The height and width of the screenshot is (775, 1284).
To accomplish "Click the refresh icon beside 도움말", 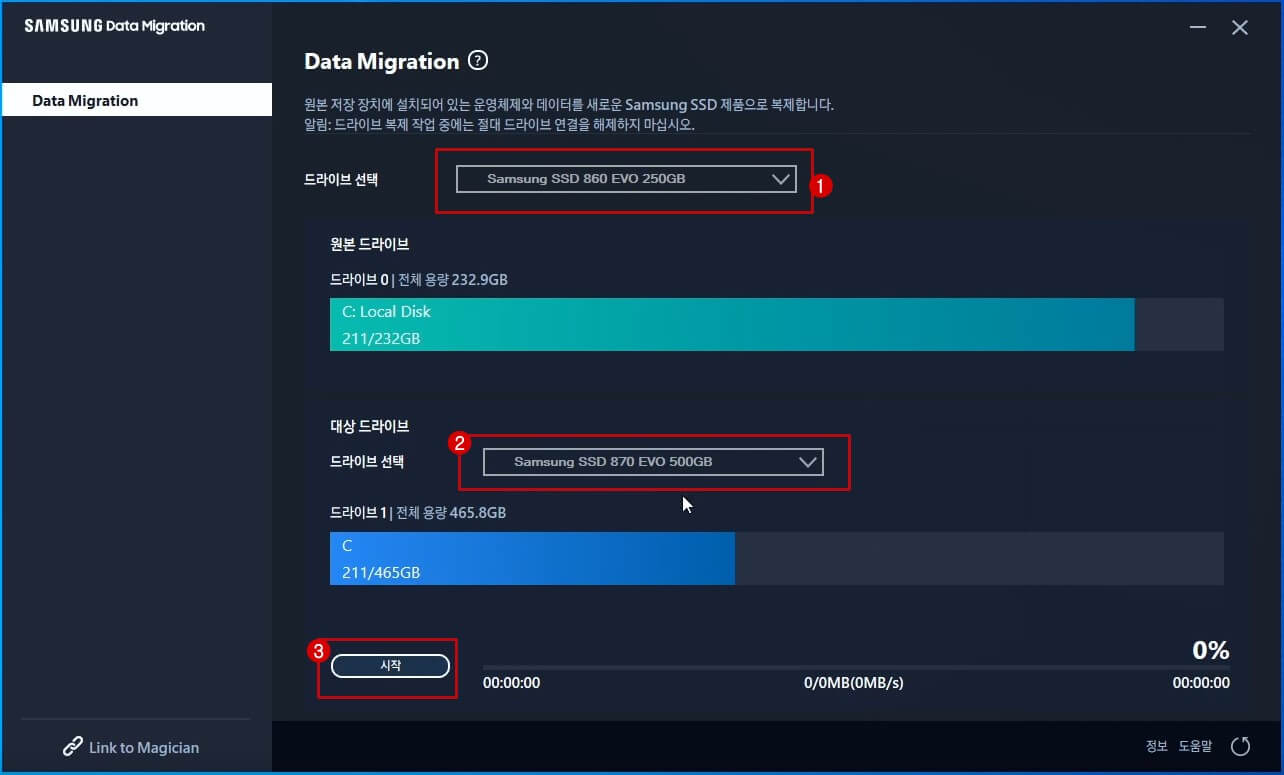I will point(1240,746).
